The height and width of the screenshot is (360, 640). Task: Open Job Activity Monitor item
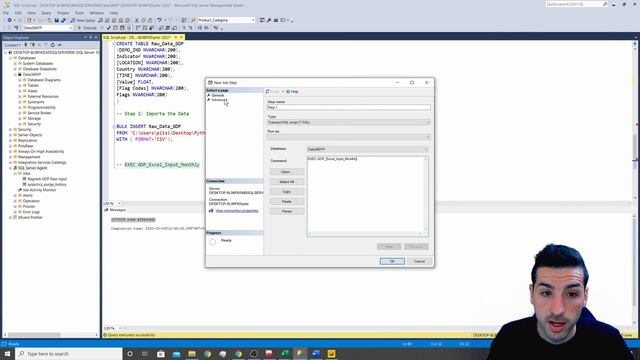point(40,190)
